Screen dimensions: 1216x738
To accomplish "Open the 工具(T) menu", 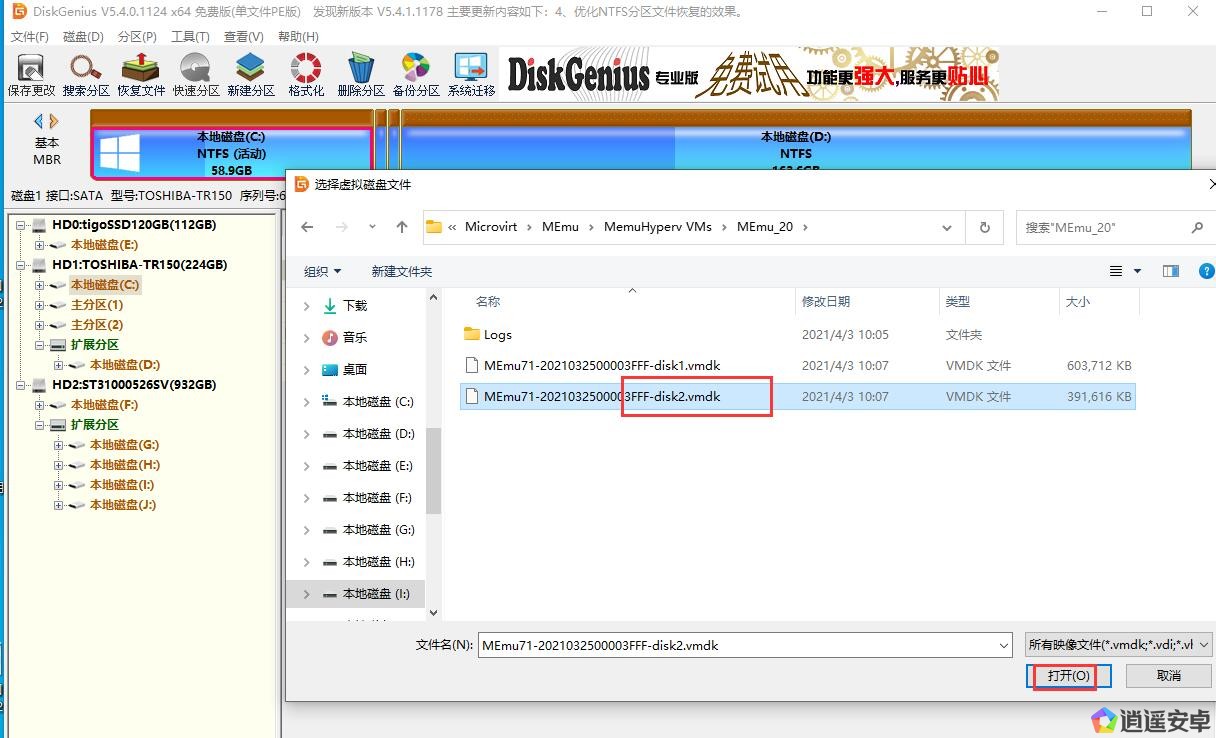I will click(190, 37).
